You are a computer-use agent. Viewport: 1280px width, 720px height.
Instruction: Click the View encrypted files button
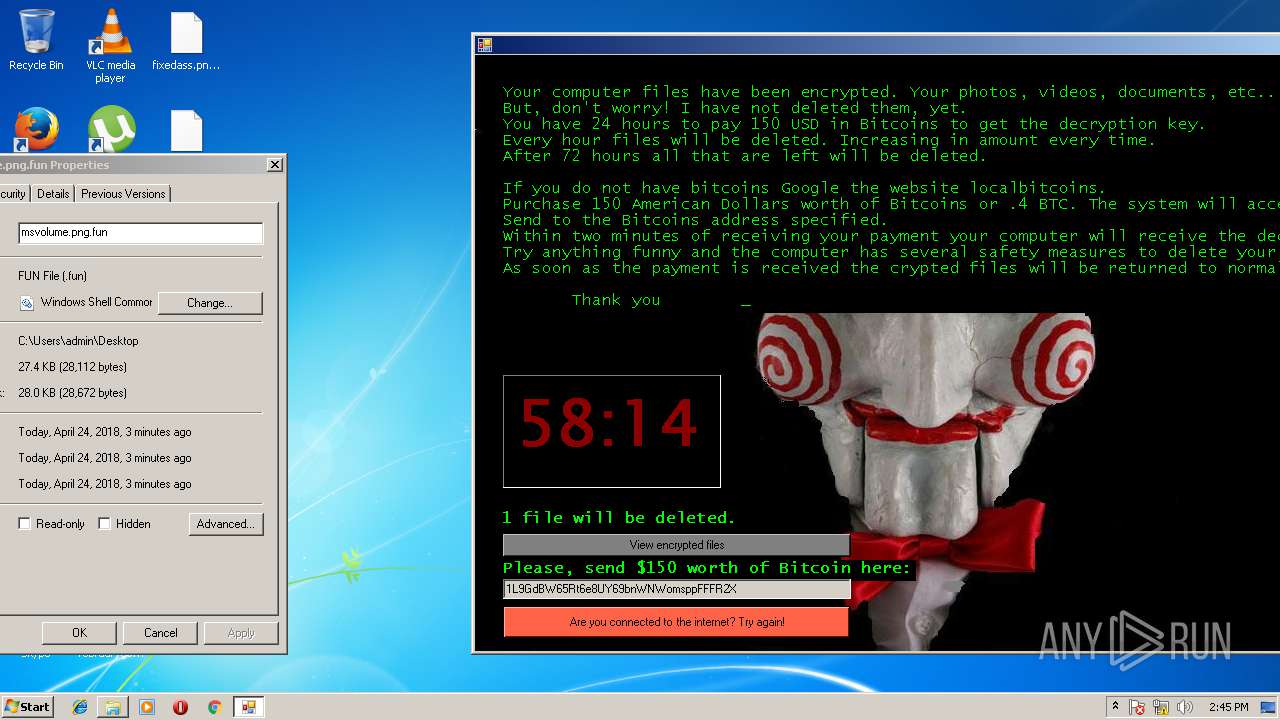tap(676, 545)
